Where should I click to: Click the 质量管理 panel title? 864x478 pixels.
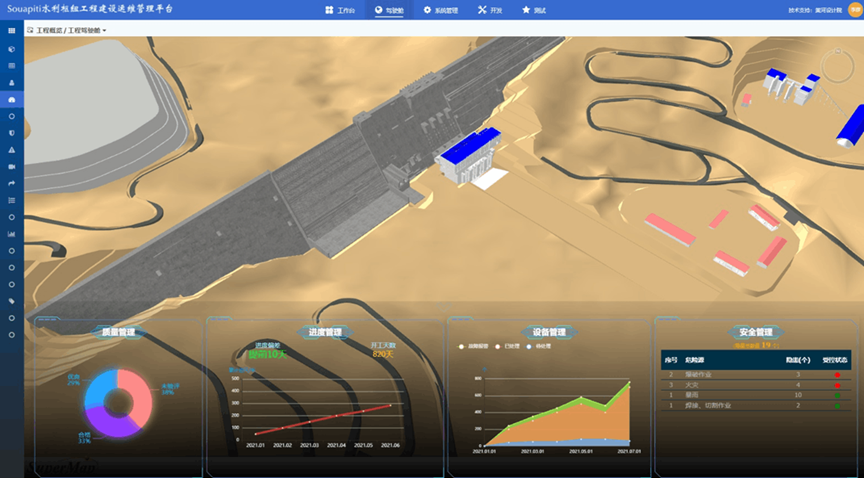(x=118, y=332)
